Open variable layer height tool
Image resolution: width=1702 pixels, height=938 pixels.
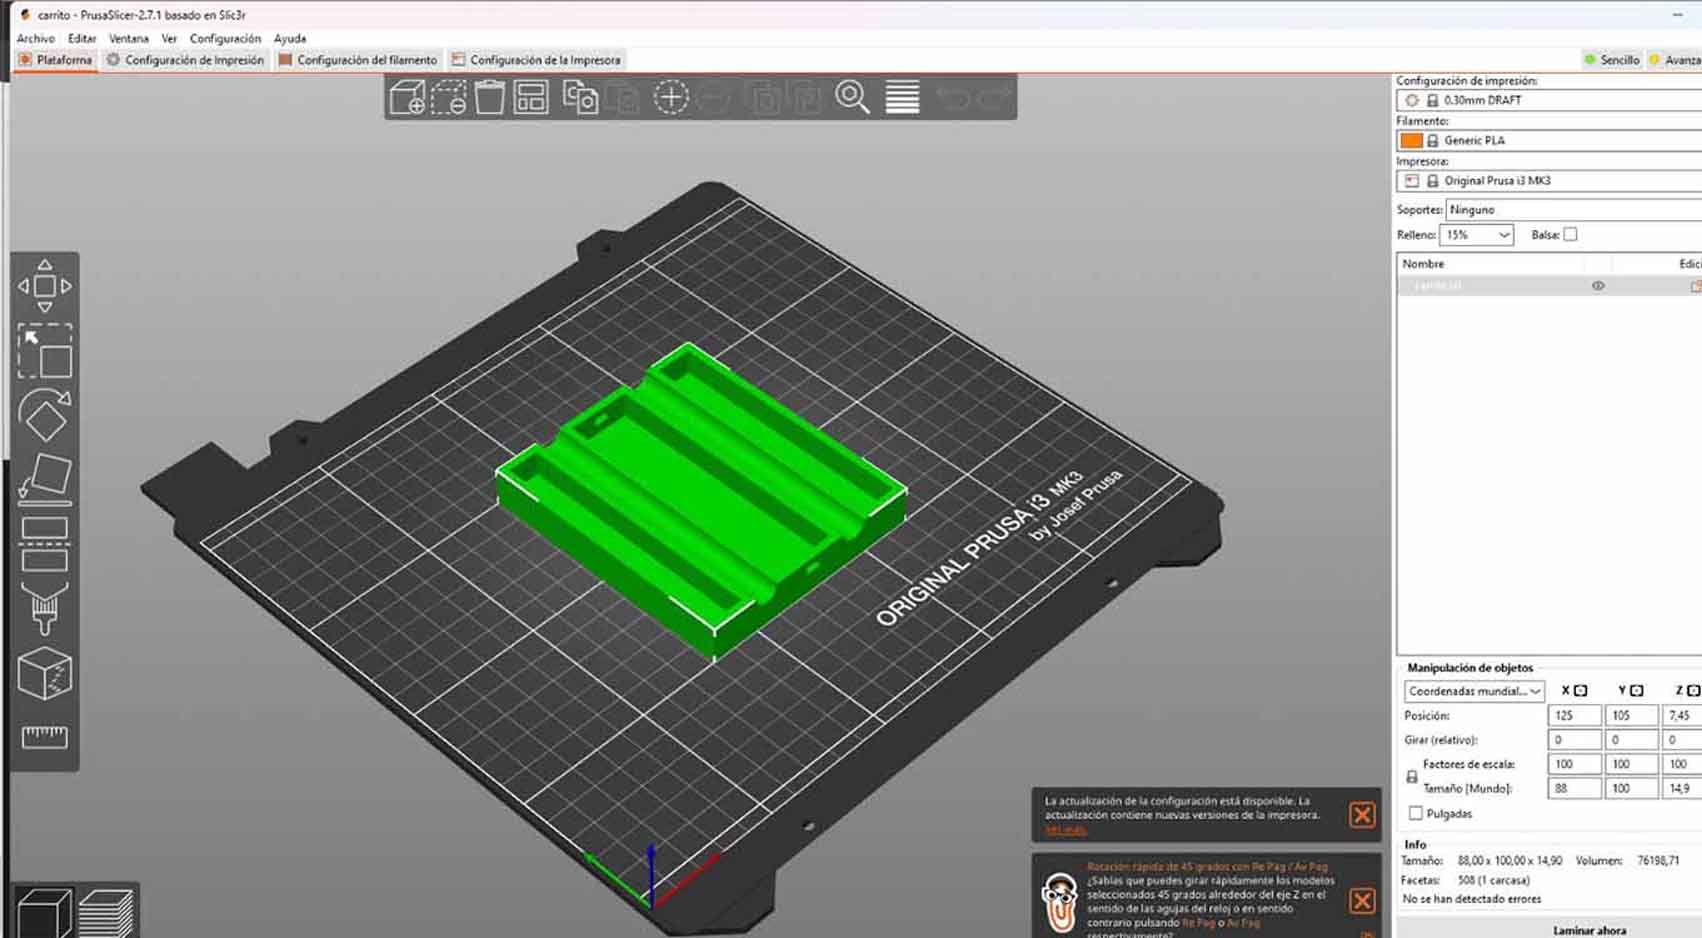click(x=902, y=98)
